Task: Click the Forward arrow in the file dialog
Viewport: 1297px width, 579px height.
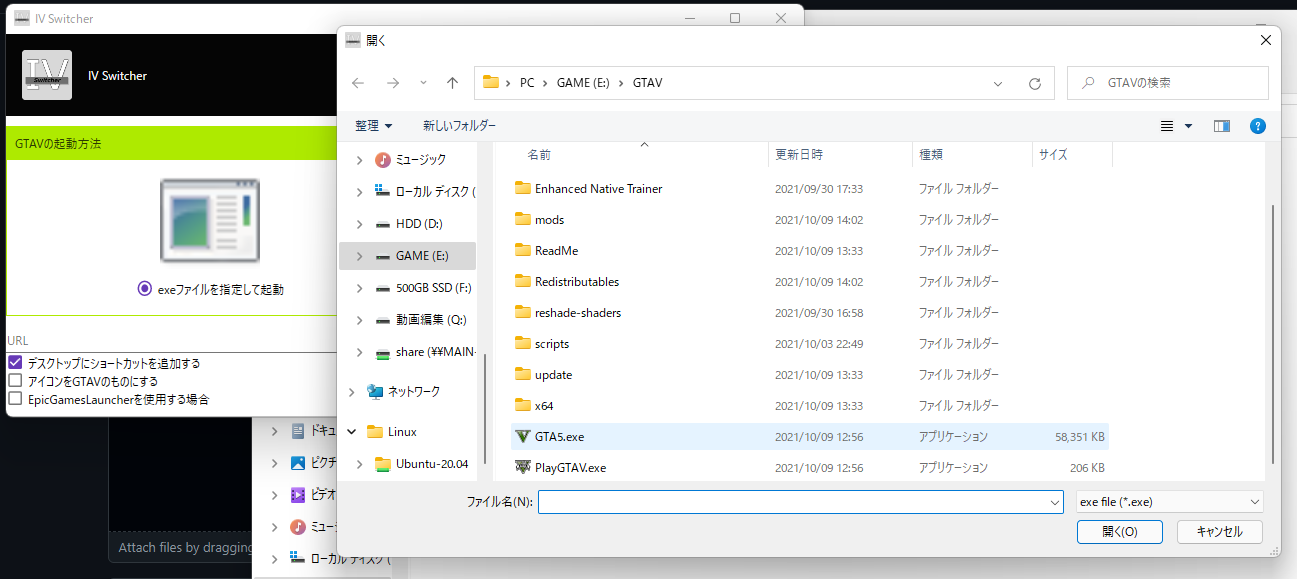Action: (x=393, y=83)
